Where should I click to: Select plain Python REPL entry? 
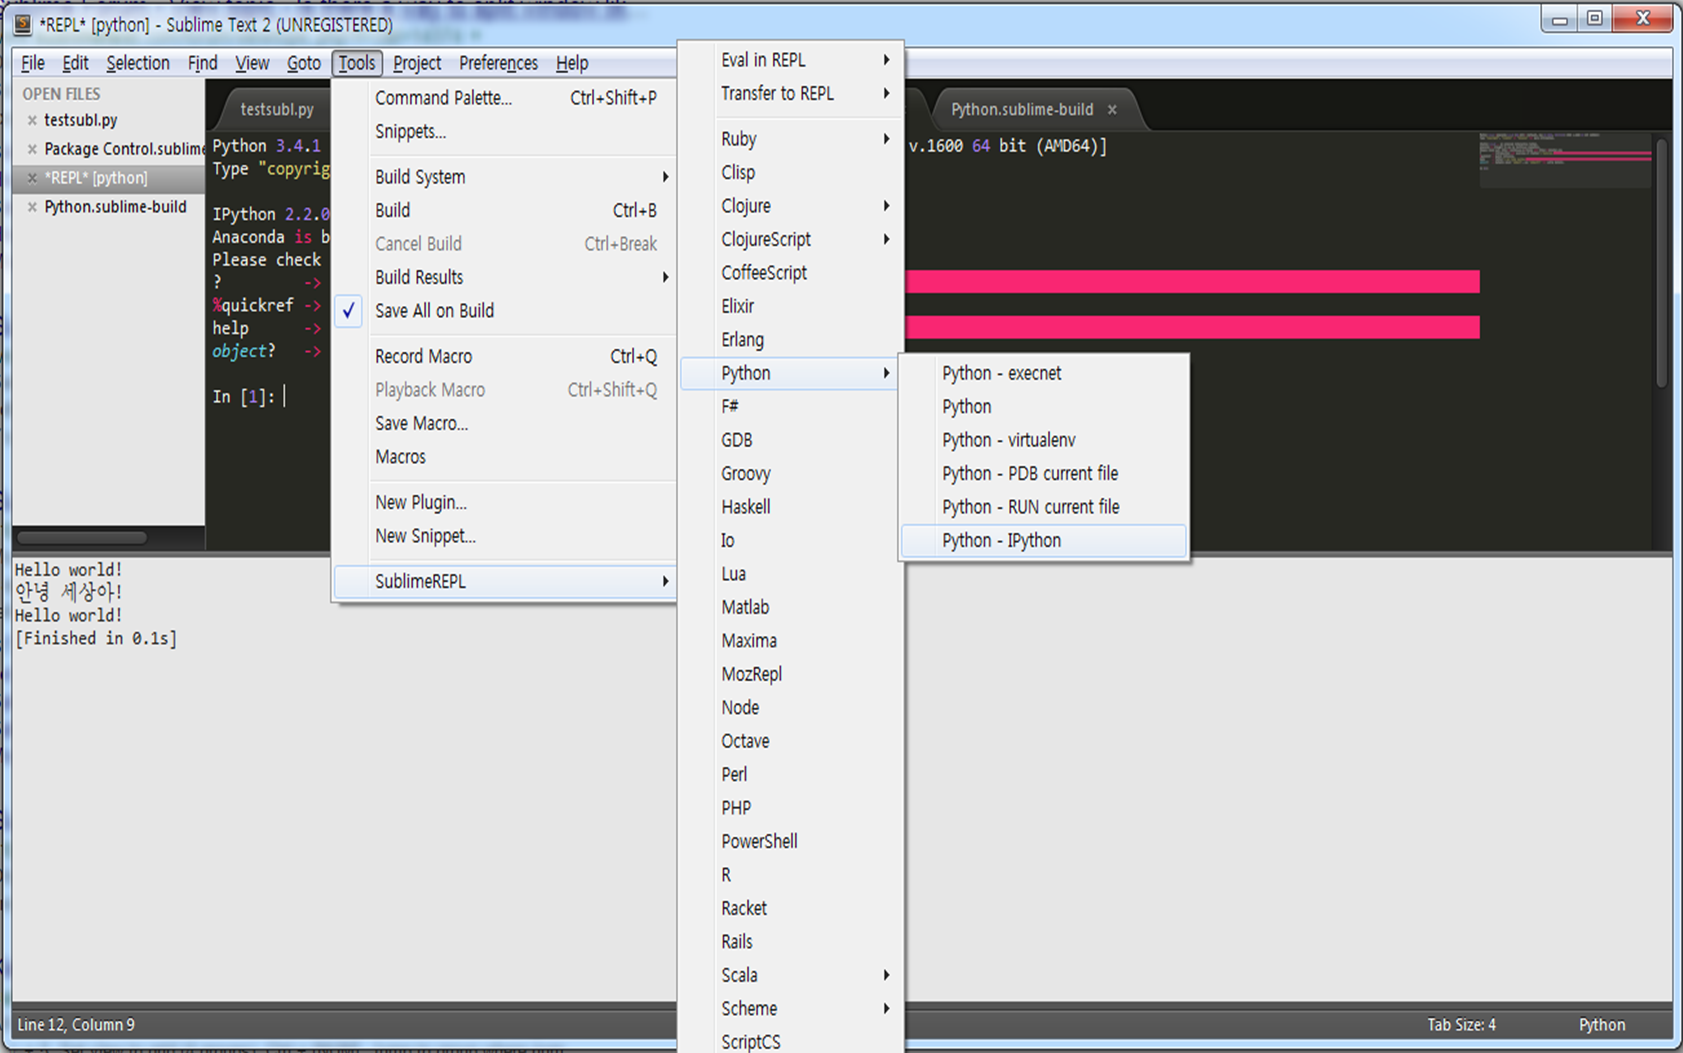[x=1044, y=407]
